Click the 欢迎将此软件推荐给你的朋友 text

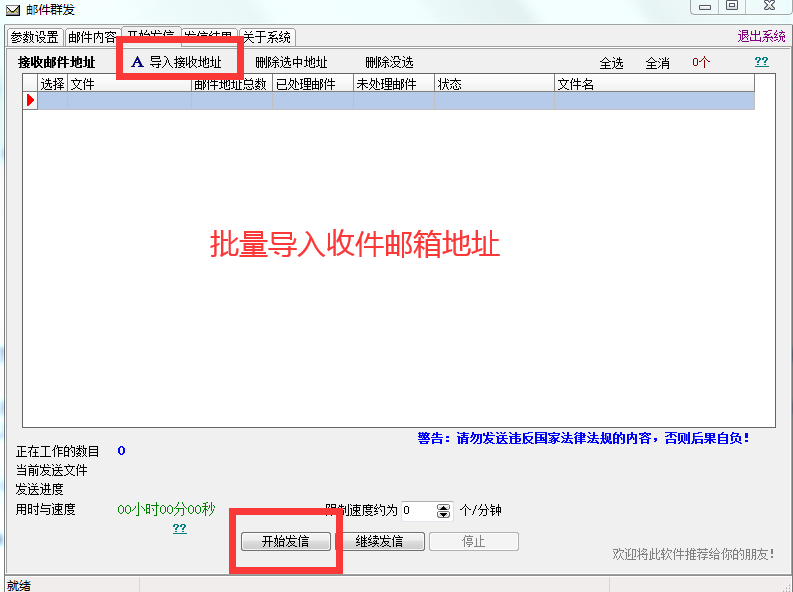(693, 554)
